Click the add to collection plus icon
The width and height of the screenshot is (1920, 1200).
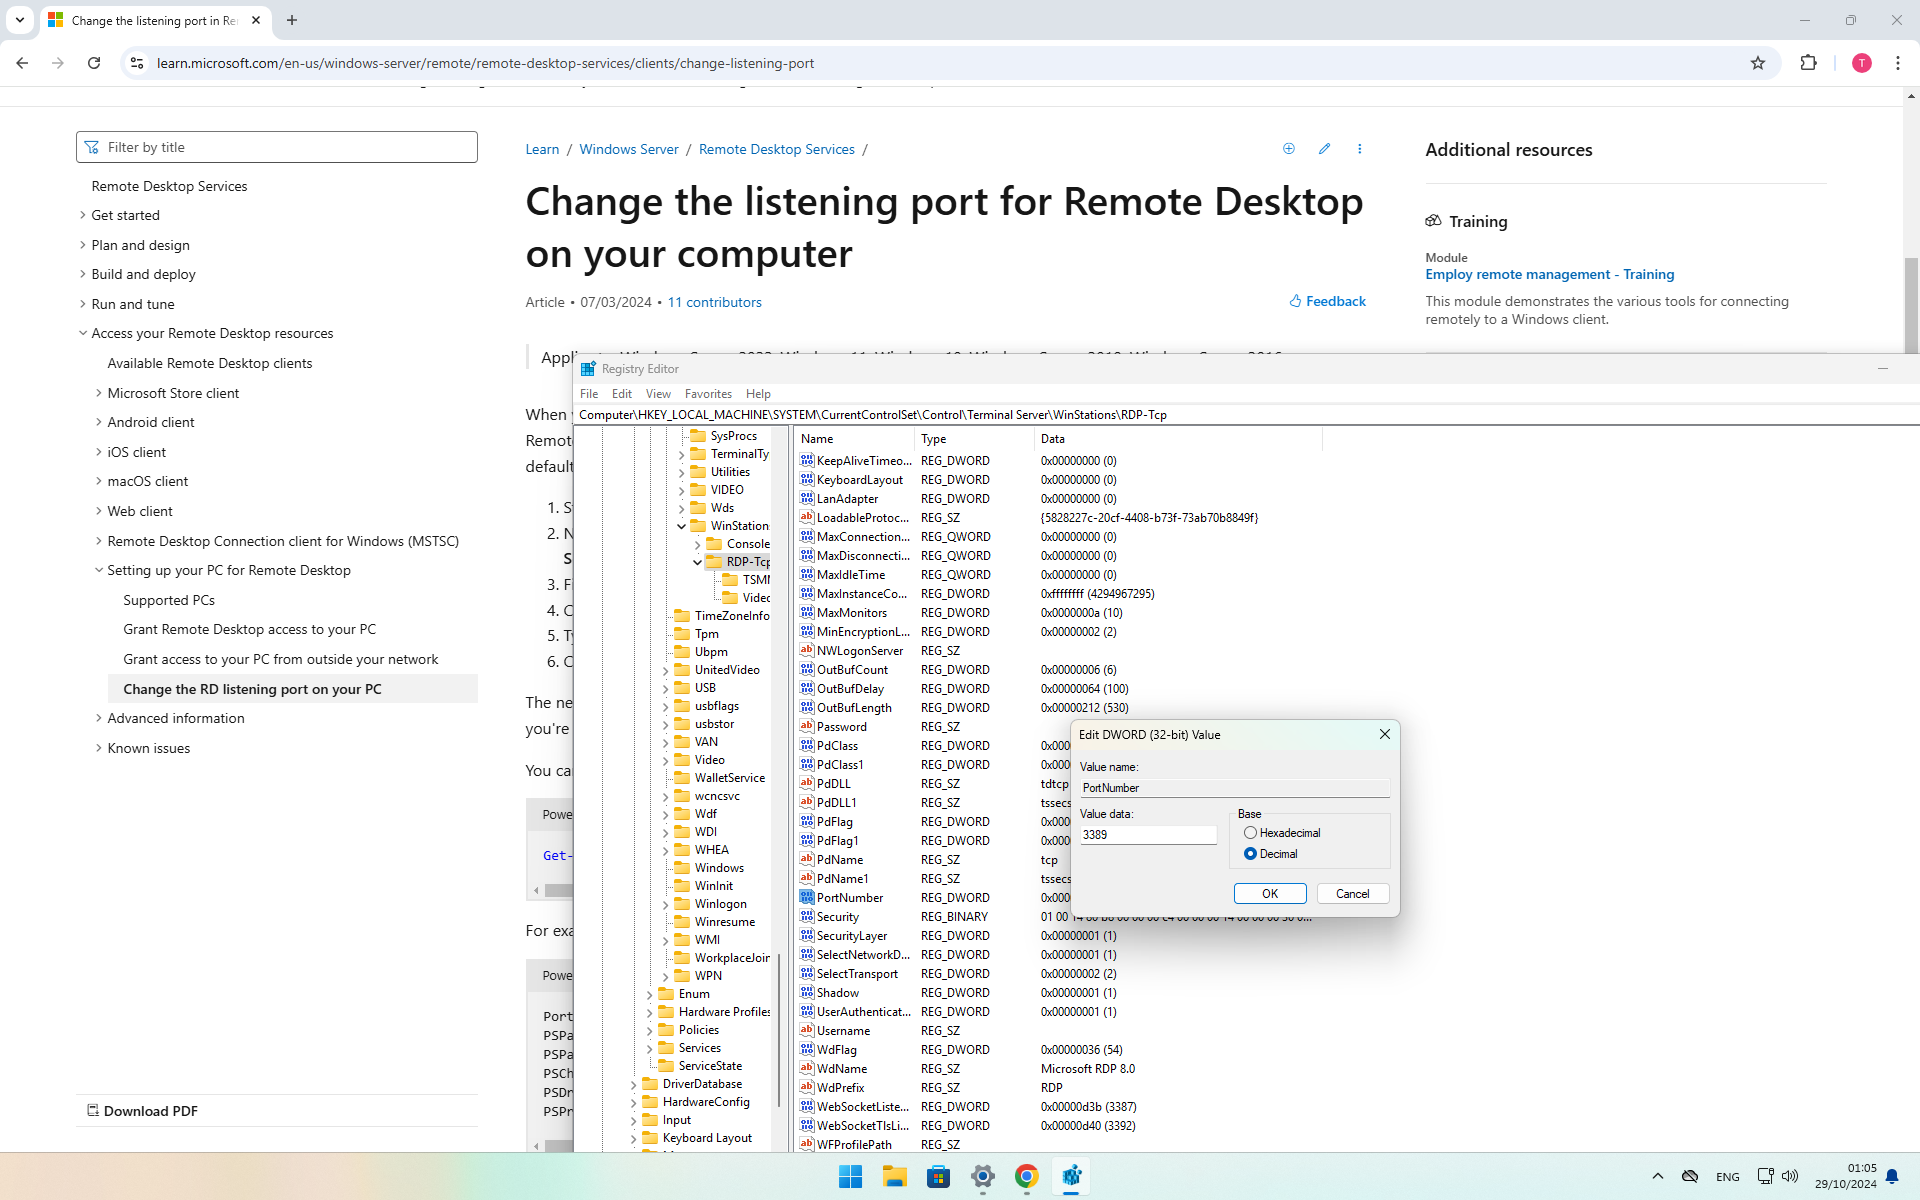tap(1289, 149)
